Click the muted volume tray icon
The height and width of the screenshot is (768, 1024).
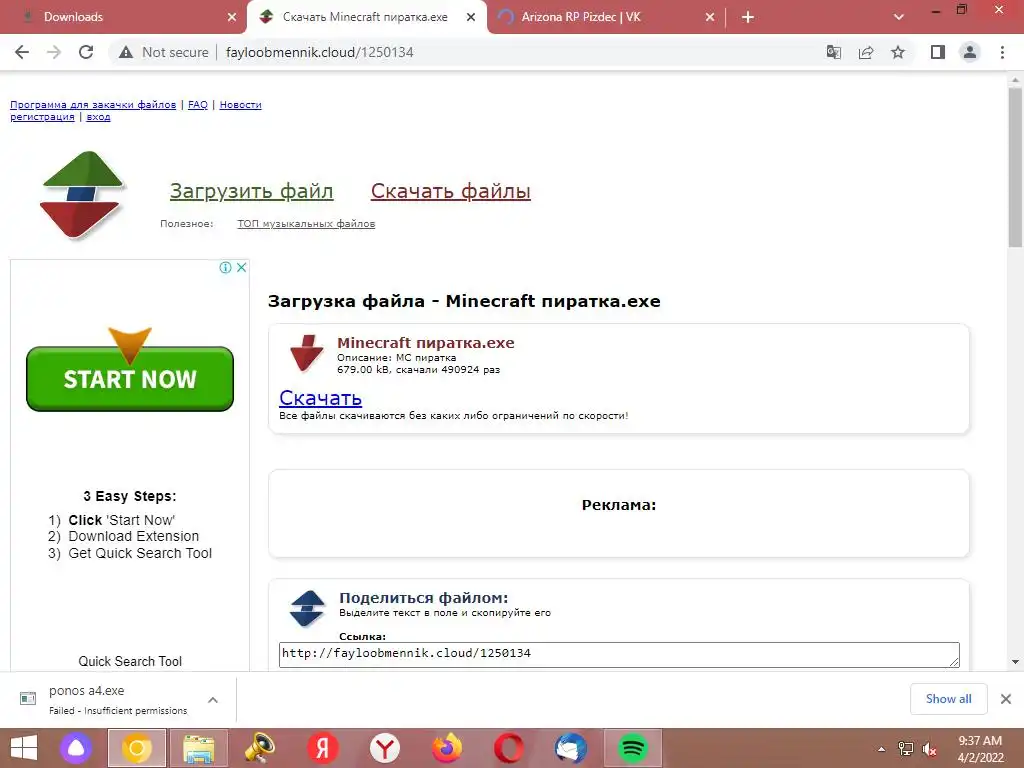[929, 749]
